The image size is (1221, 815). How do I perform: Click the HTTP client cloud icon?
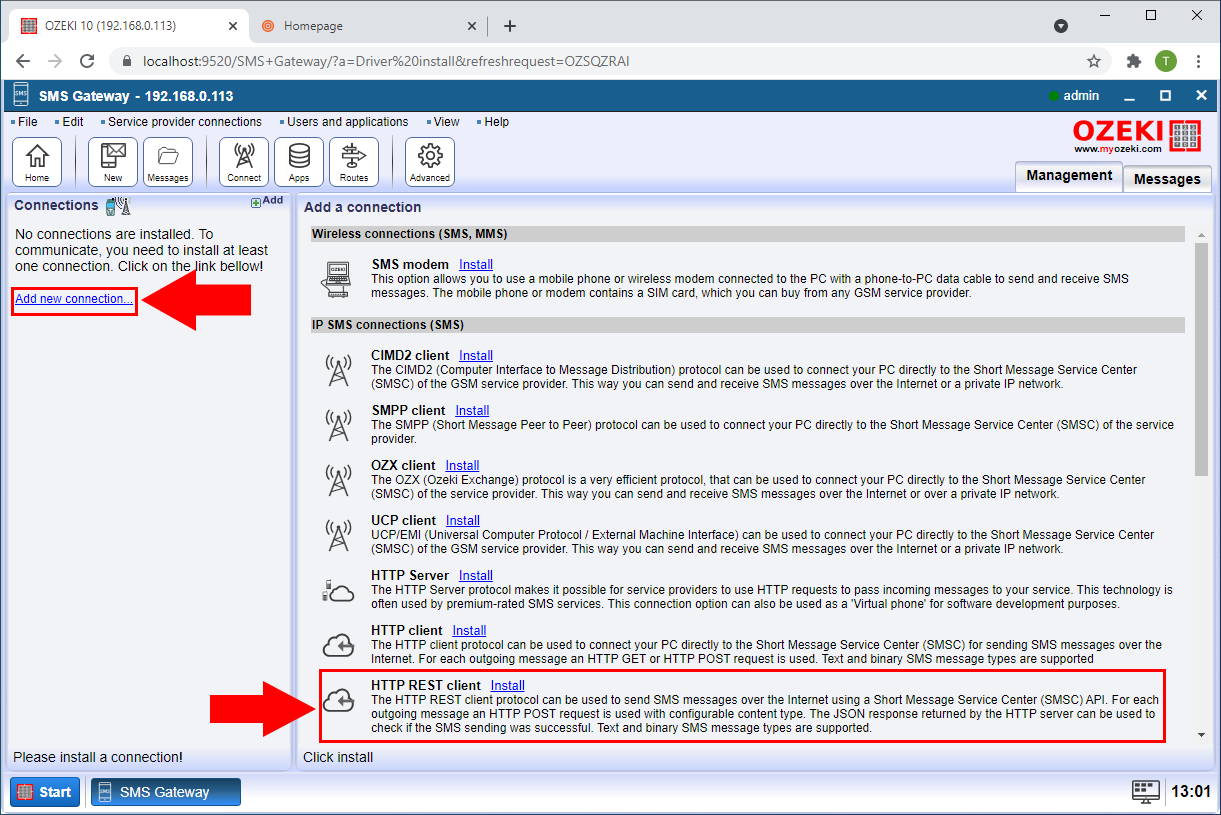pos(340,646)
